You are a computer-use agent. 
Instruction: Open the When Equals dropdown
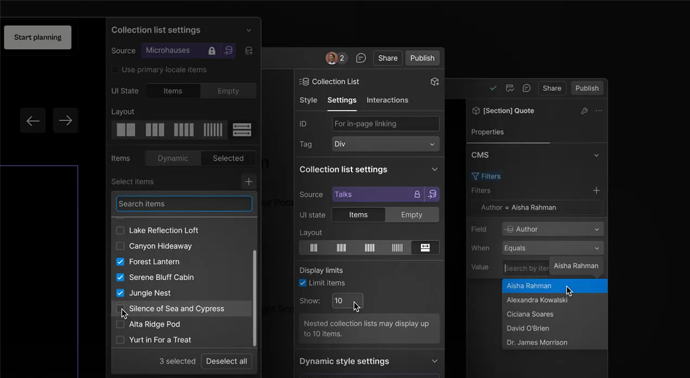point(553,248)
